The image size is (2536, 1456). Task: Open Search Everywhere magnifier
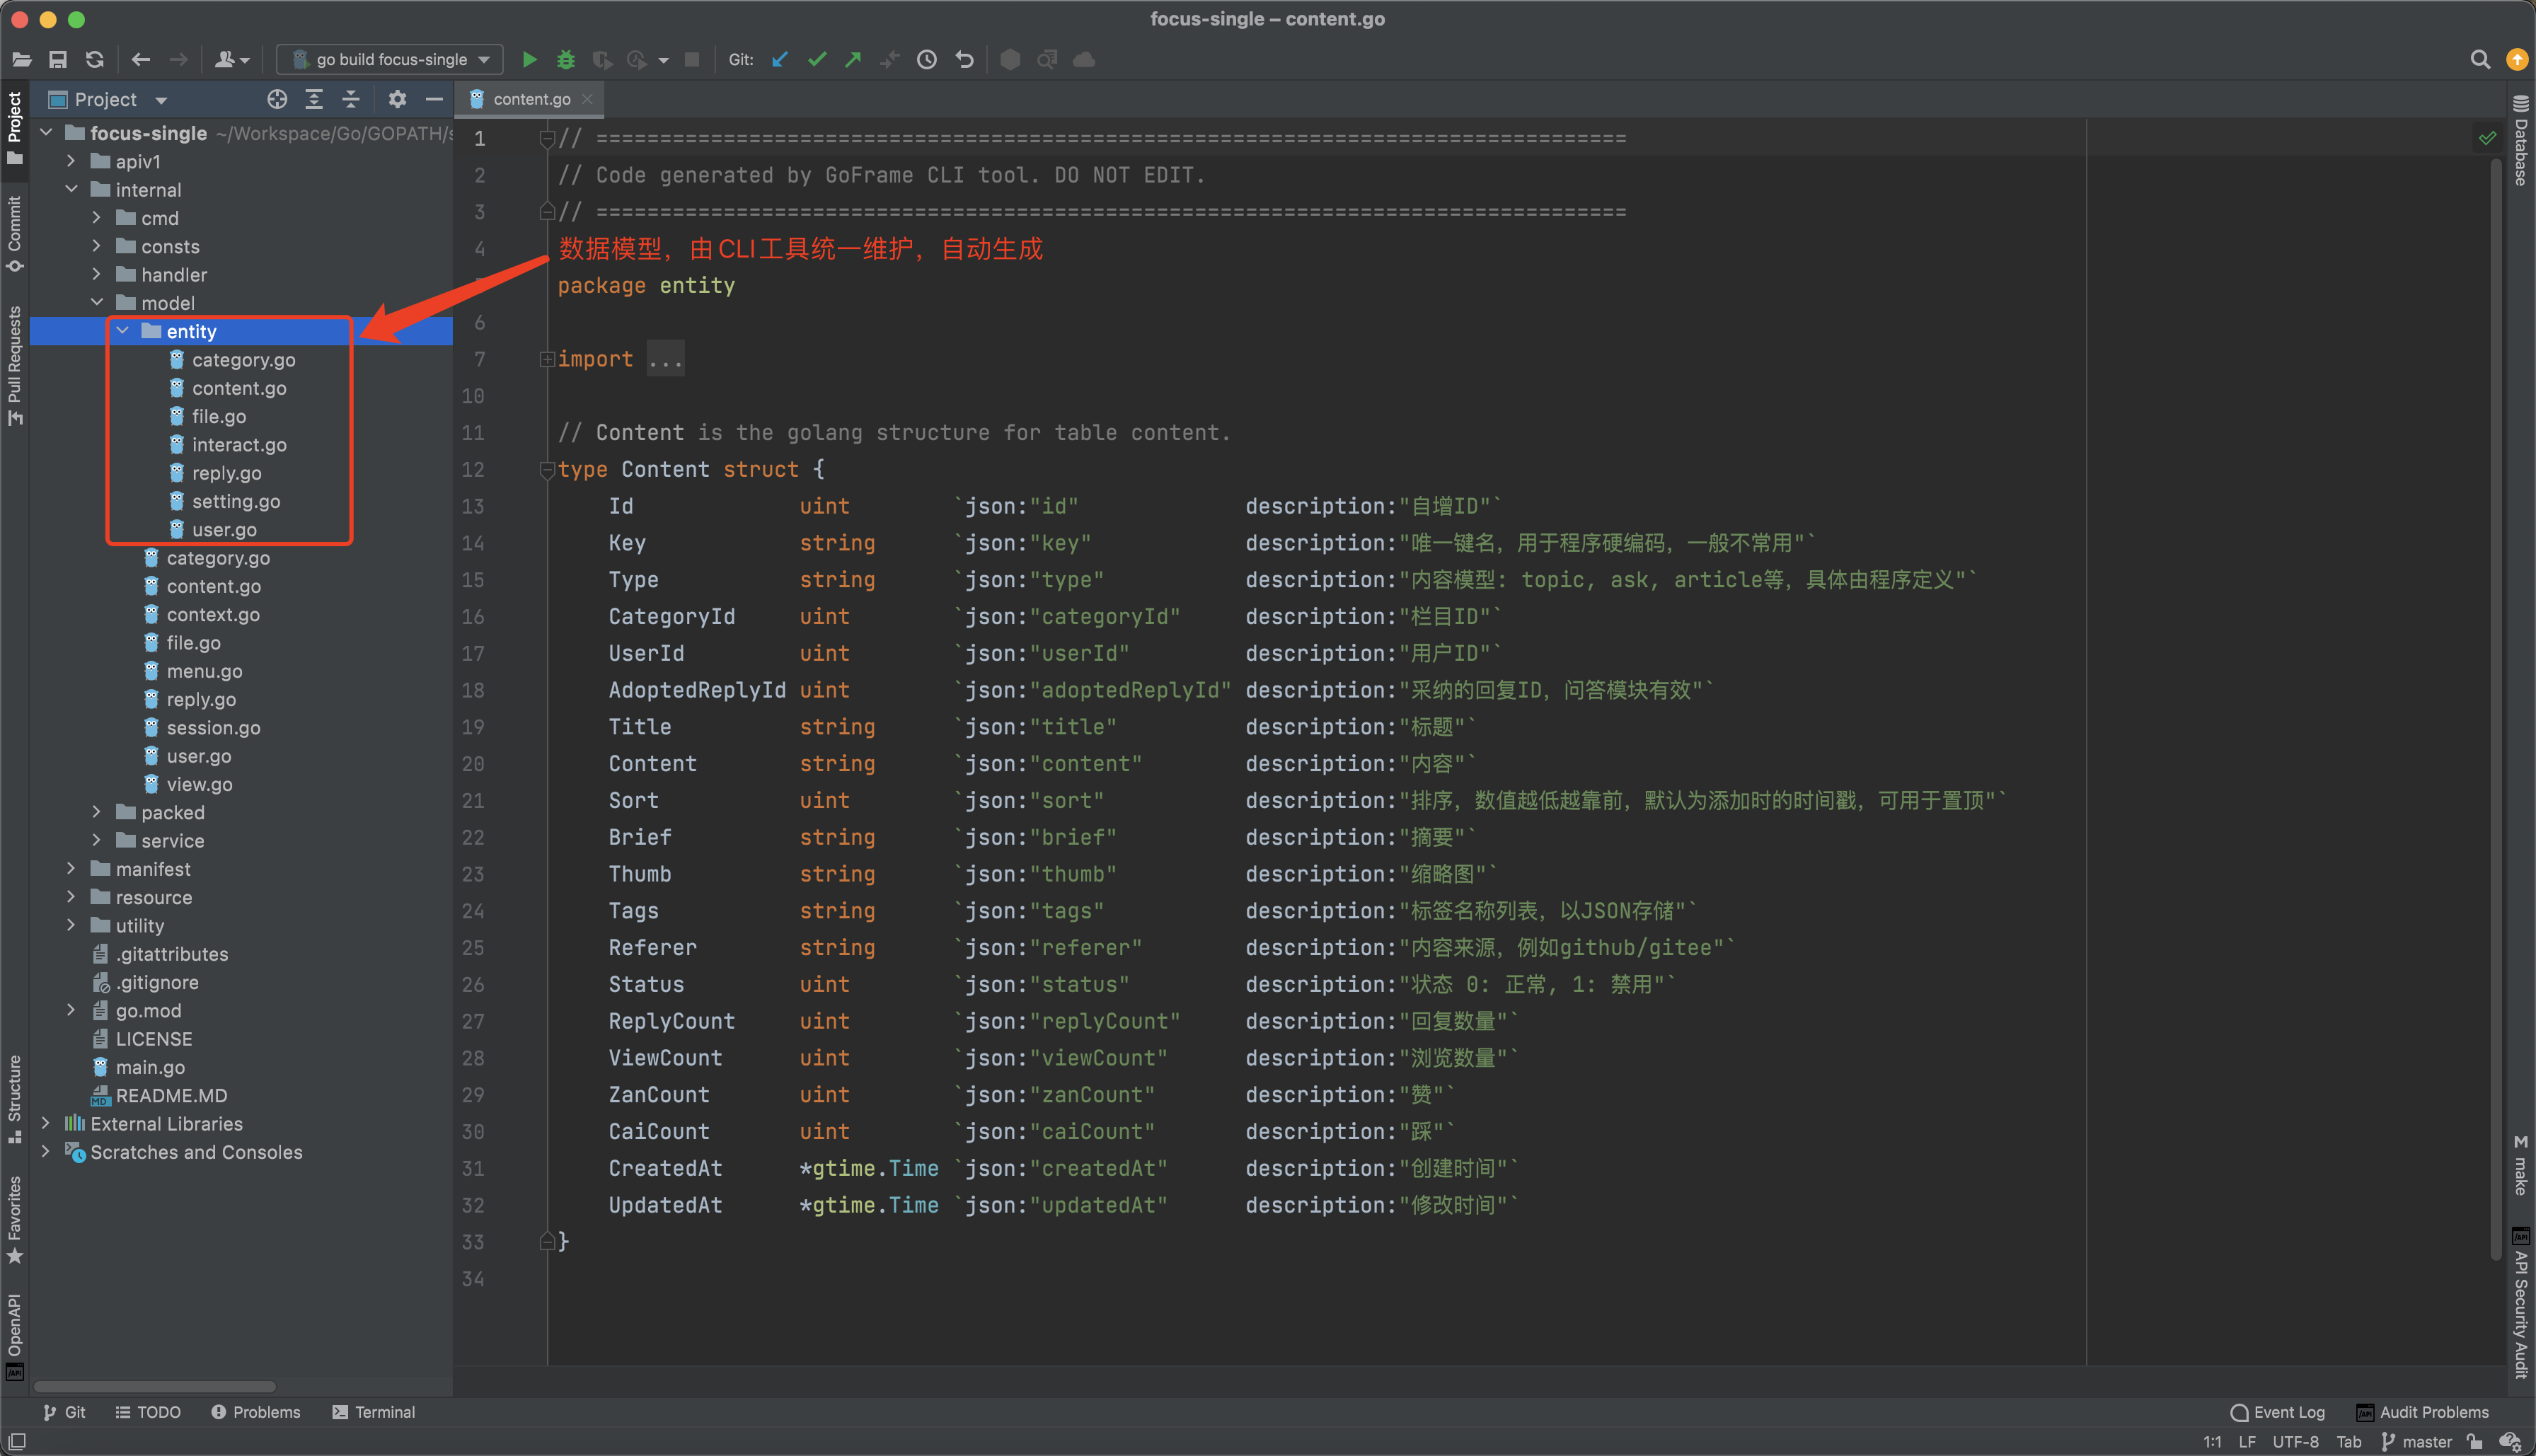click(2481, 59)
